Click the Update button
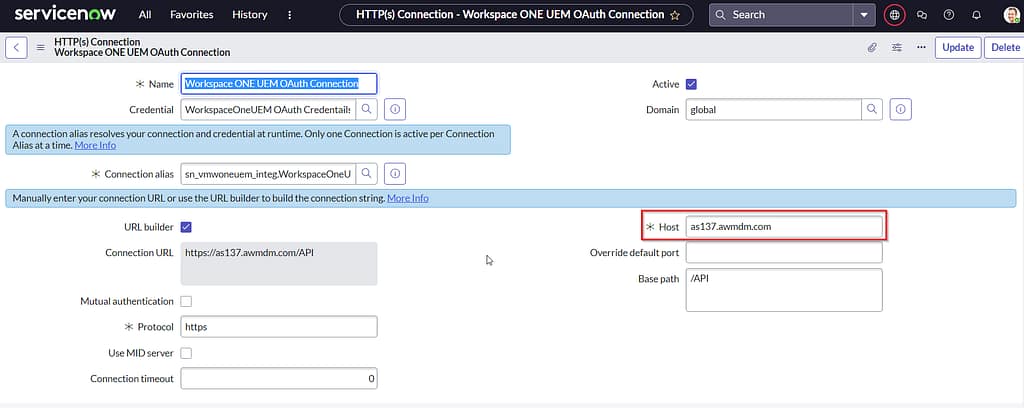1024x408 pixels. (957, 47)
